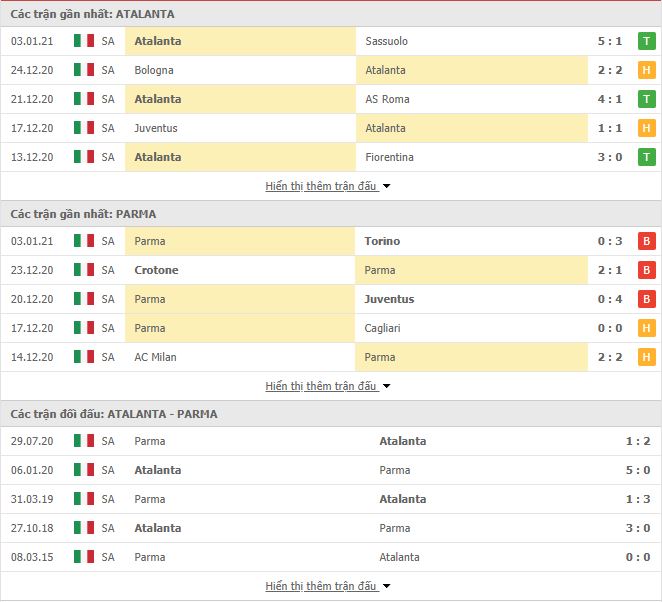Viewport: 662px width, 602px height.
Task: Expand more matches under the Parma section
Action: [328, 386]
